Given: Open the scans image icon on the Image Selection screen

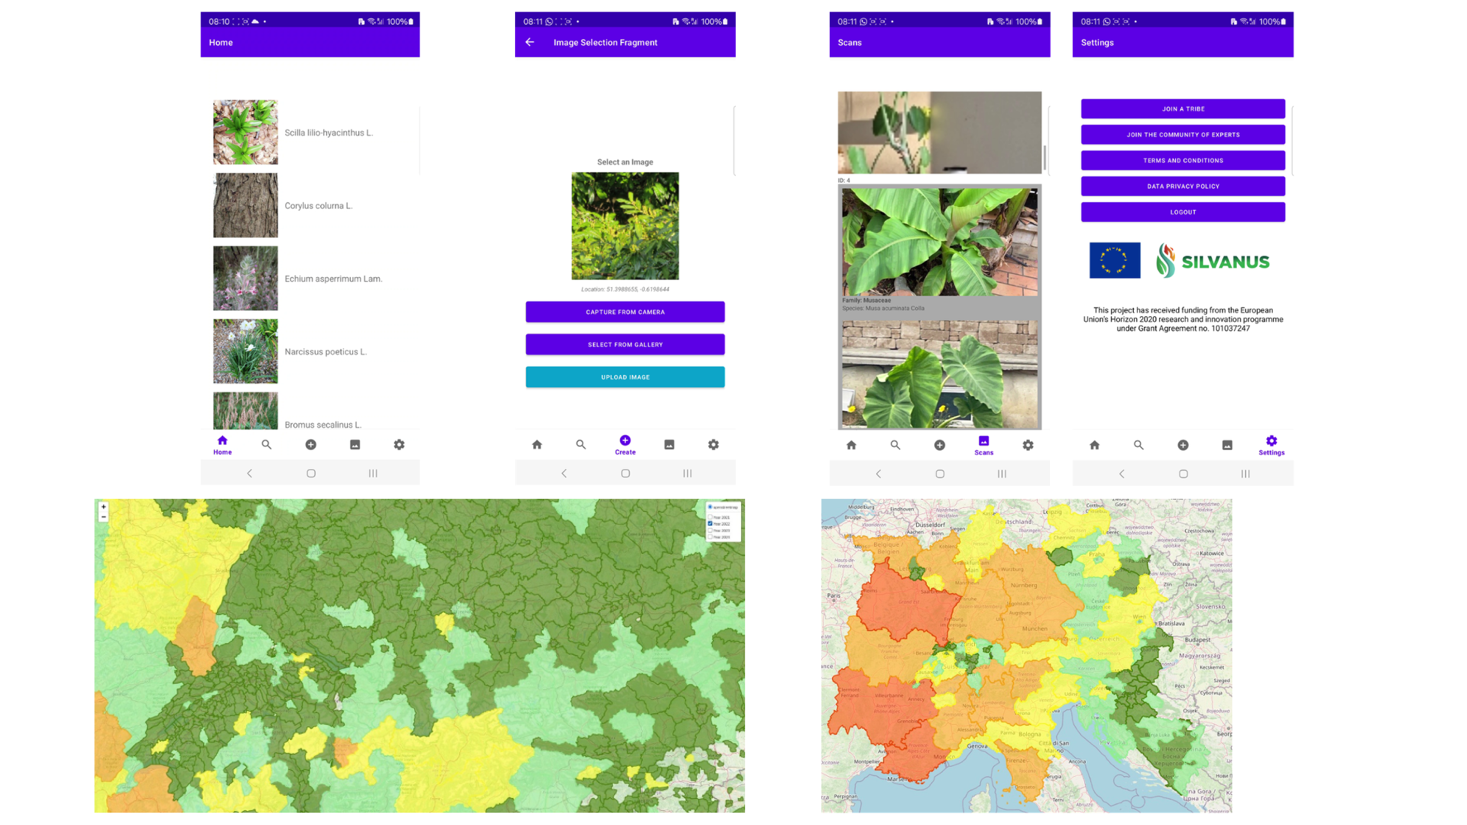Looking at the screenshot, I should click(x=669, y=445).
